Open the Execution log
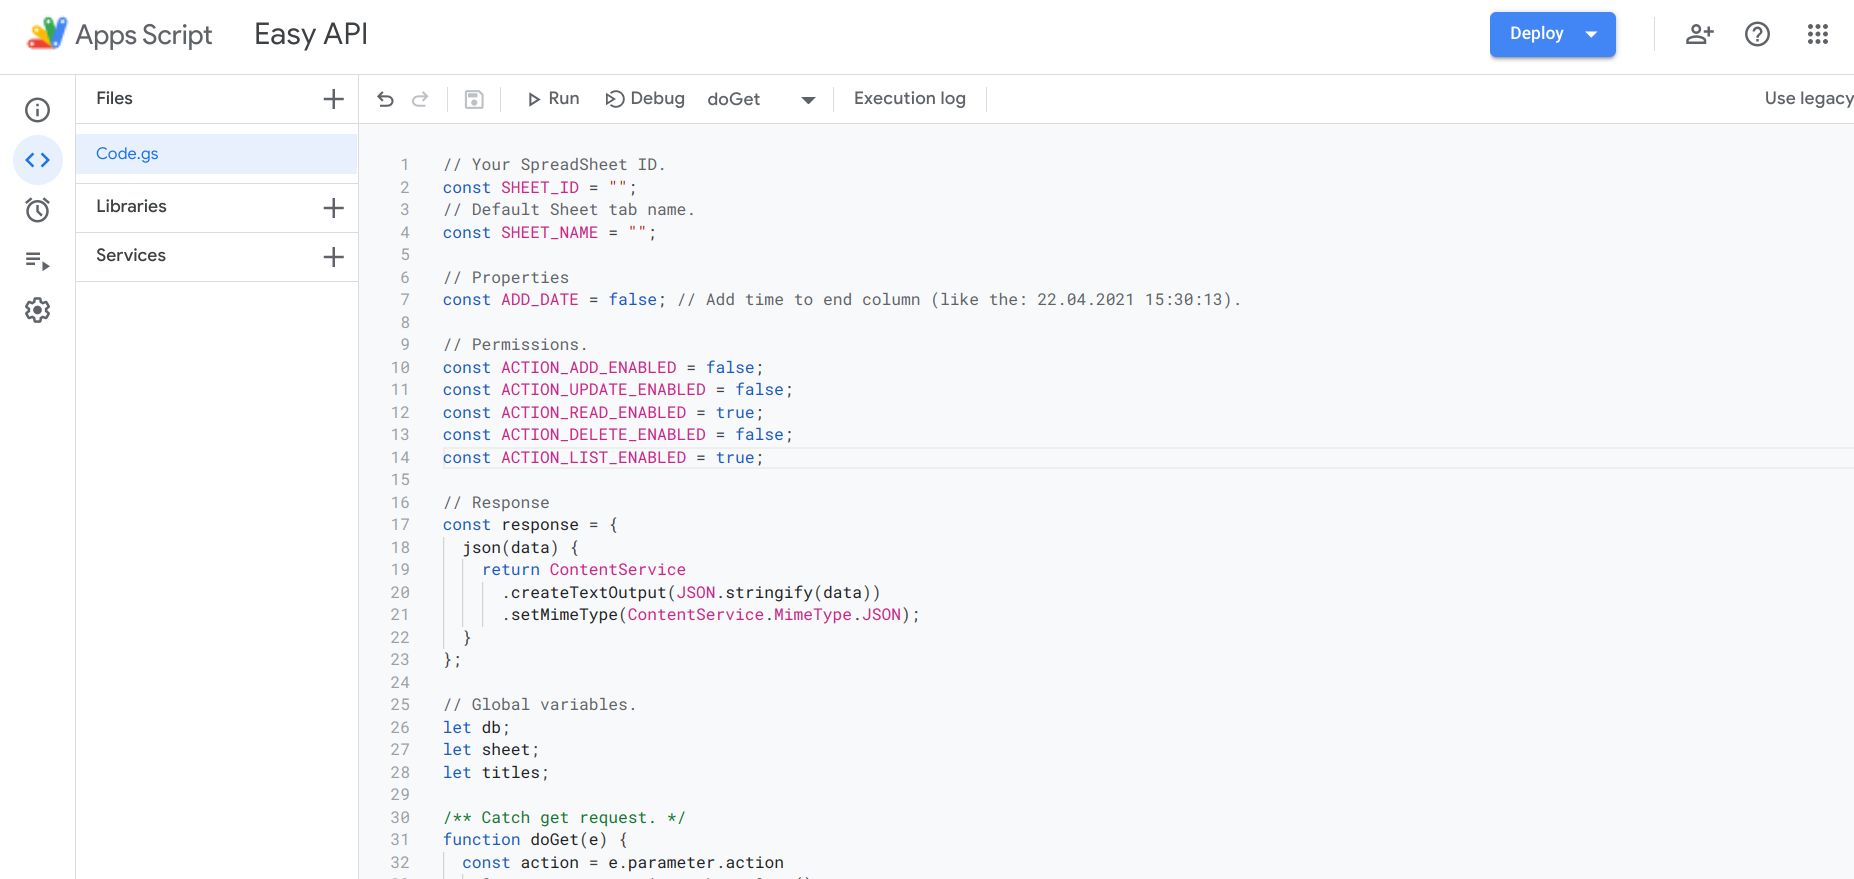This screenshot has height=879, width=1854. click(x=909, y=99)
